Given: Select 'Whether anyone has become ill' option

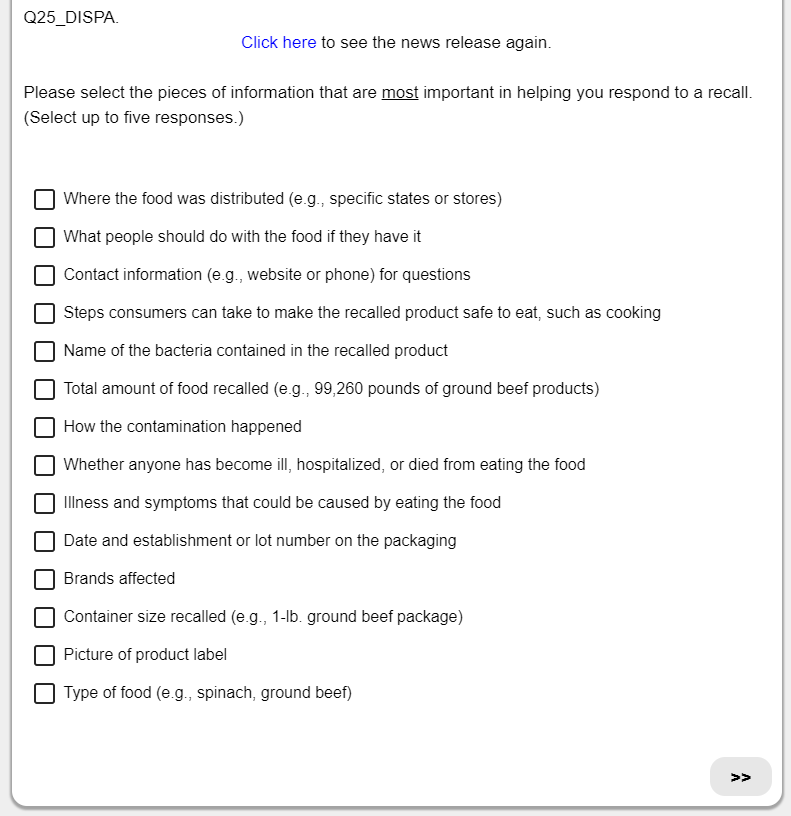Looking at the screenshot, I should (45, 465).
